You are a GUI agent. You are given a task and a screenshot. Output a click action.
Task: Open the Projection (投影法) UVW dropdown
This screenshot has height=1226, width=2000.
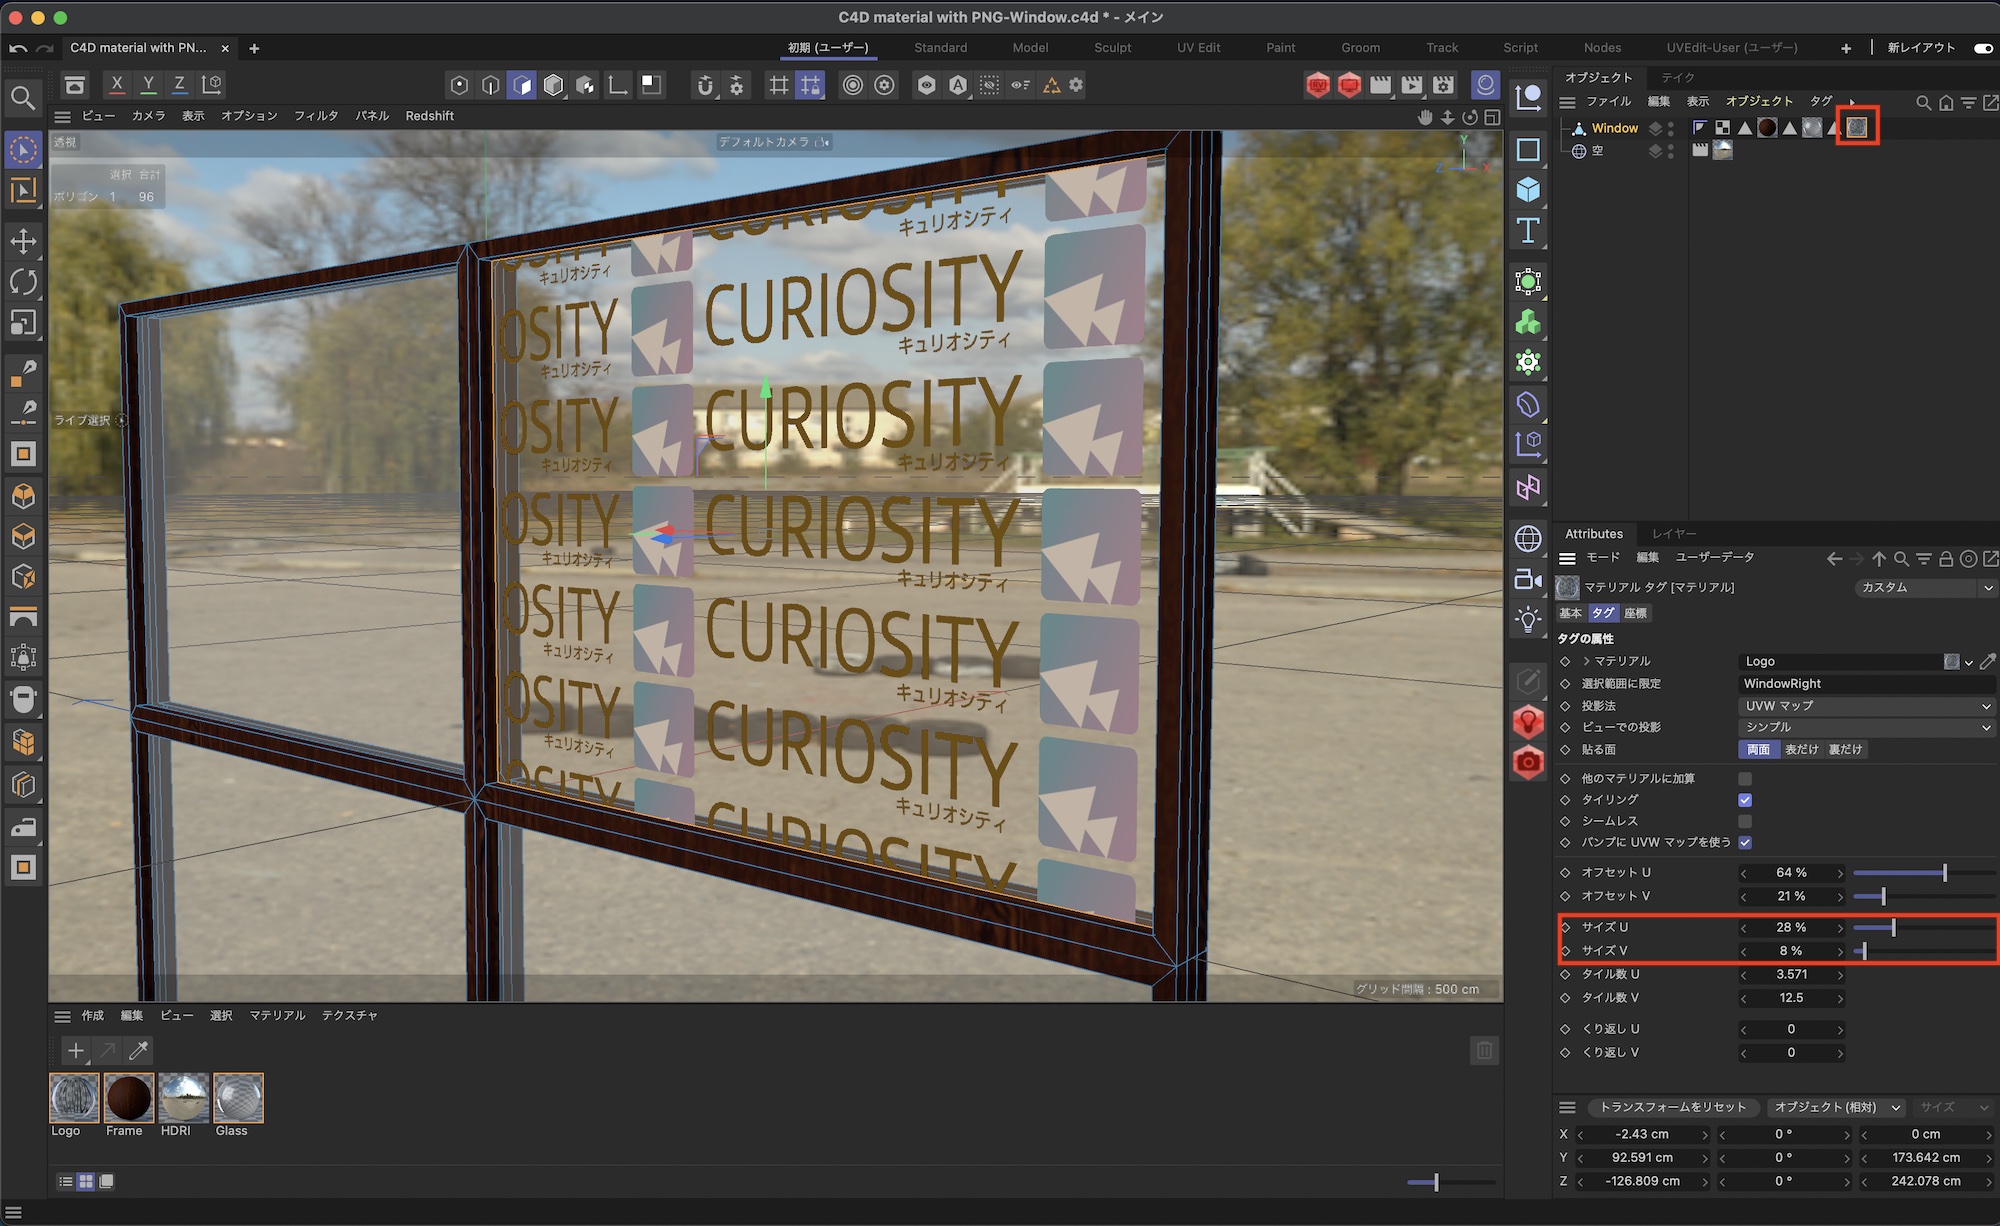coord(1866,706)
